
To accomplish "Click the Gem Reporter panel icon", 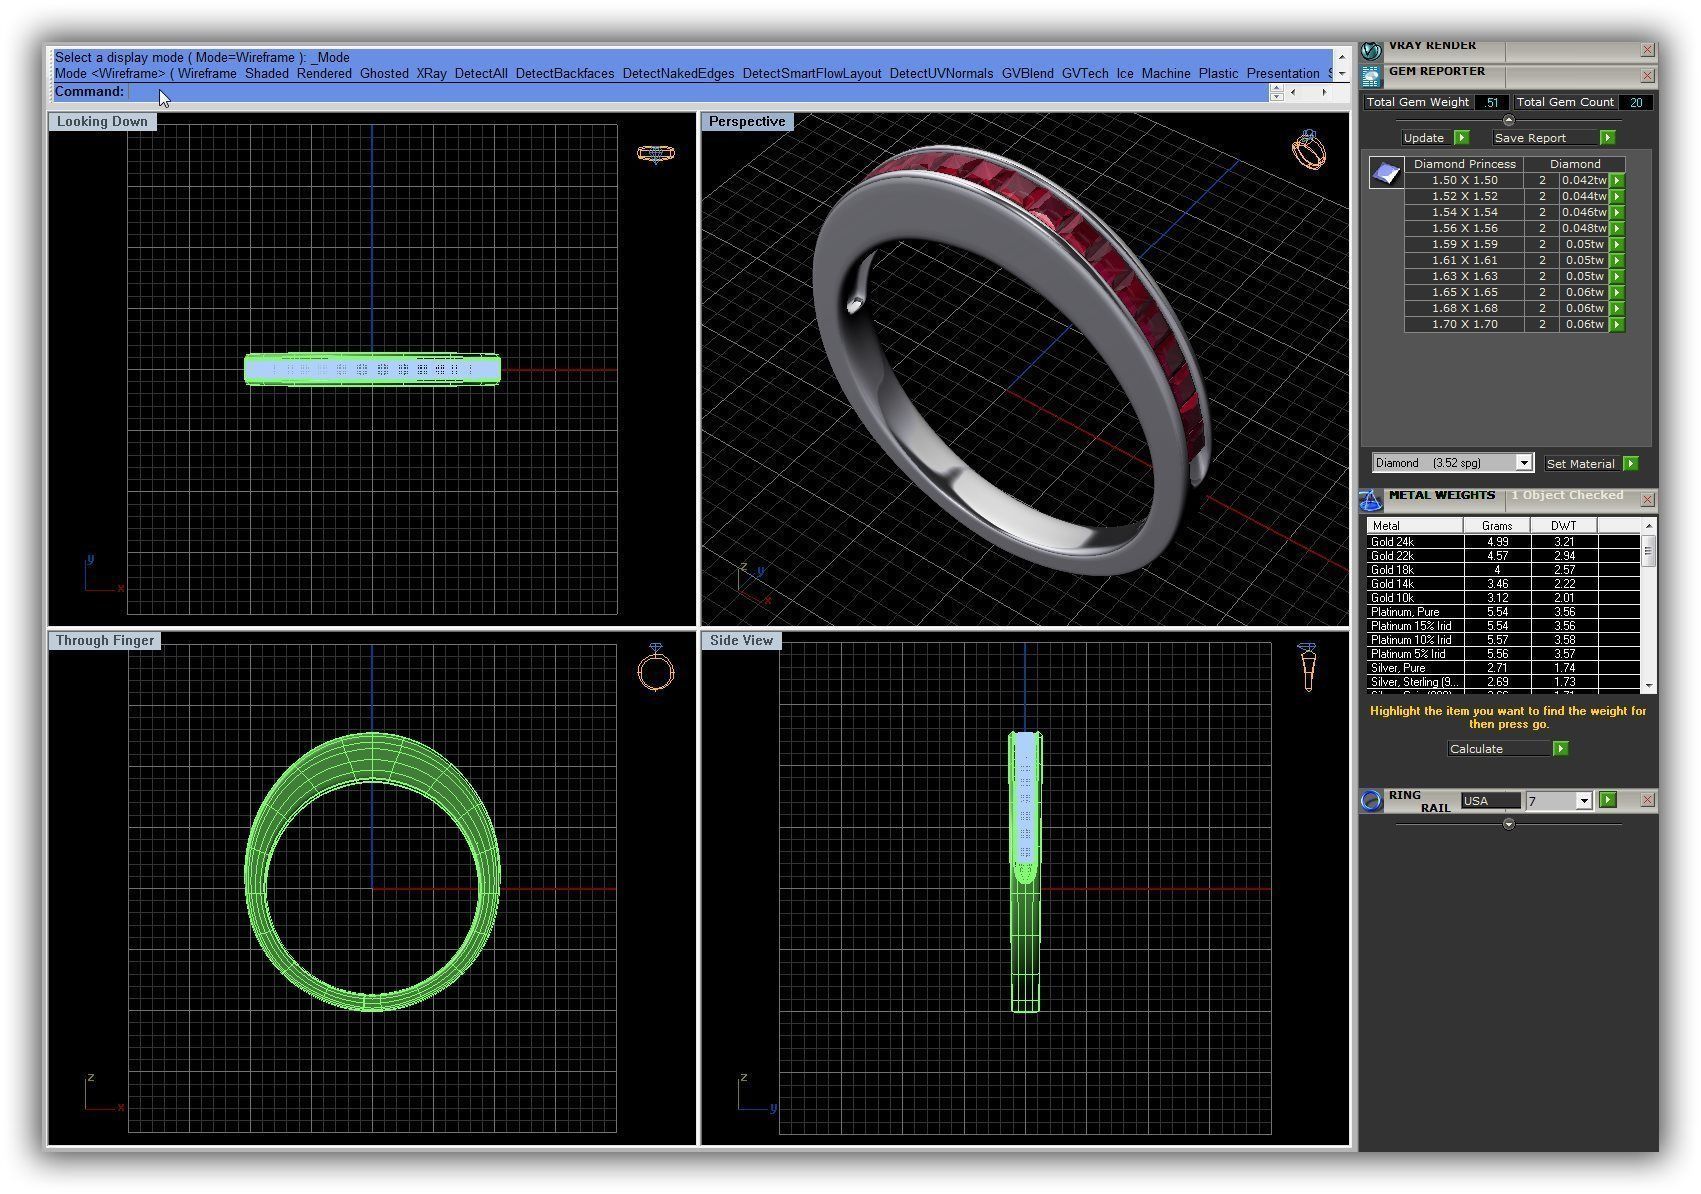I will point(1371,75).
